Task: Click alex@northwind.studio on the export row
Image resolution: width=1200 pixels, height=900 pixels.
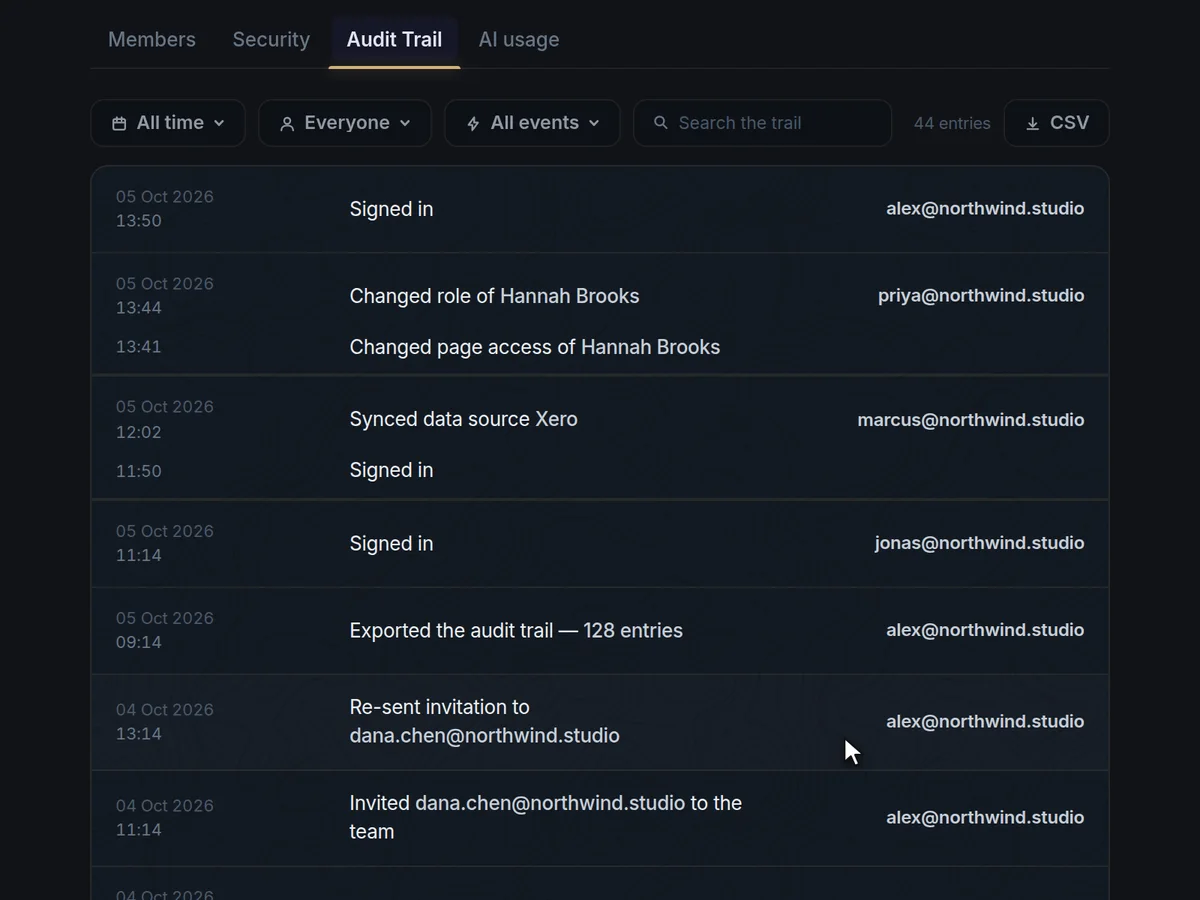Action: [x=985, y=630]
